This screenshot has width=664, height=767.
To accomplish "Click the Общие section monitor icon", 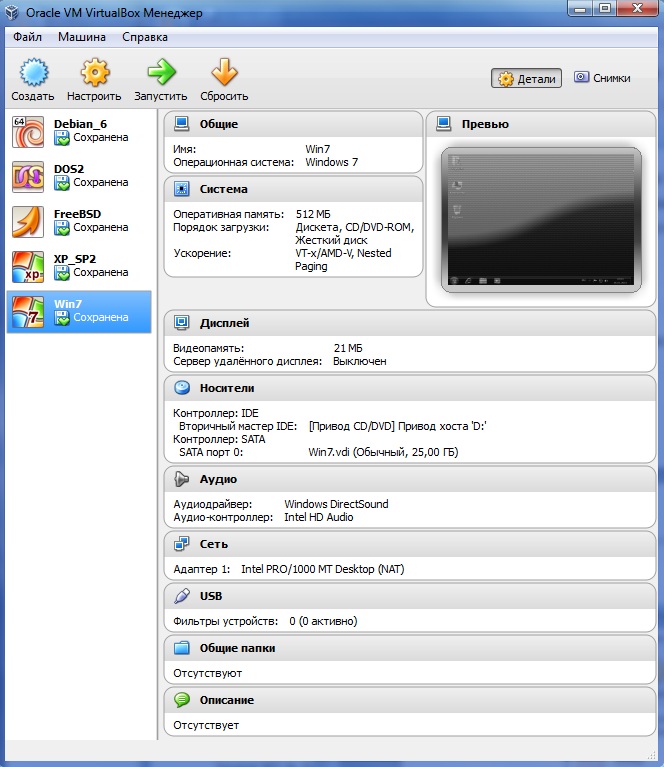I will (182, 124).
